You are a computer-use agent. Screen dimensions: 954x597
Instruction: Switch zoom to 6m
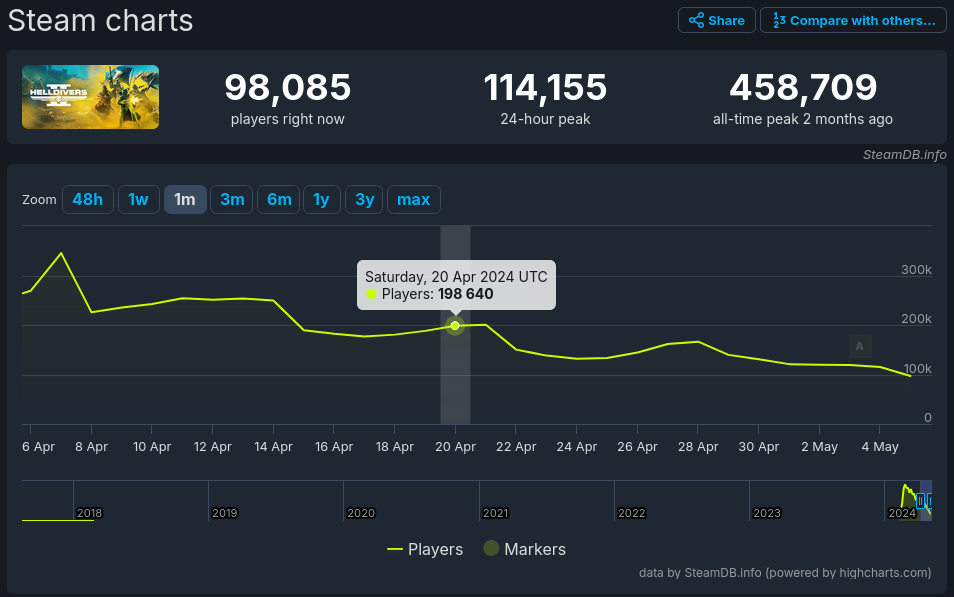pyautogui.click(x=279, y=200)
